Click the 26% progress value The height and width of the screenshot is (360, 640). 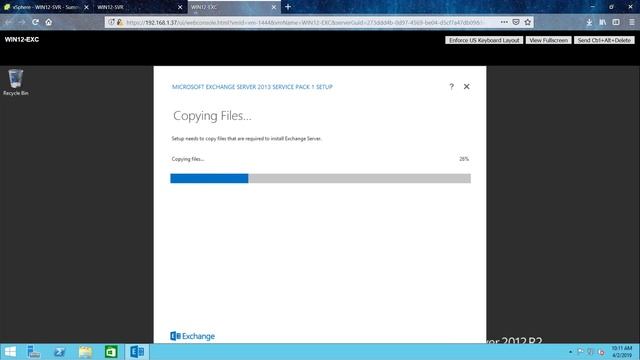pos(464,159)
